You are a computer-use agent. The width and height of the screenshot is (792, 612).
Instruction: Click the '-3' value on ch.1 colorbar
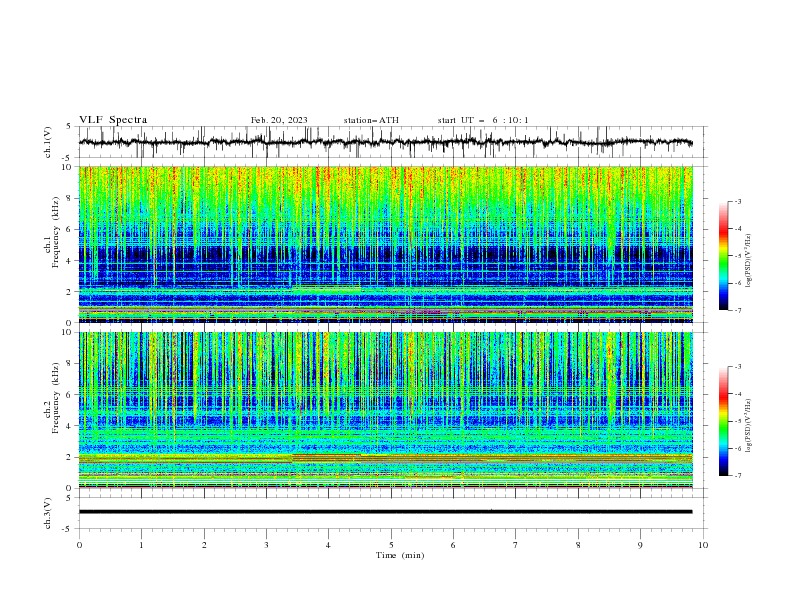pos(737,201)
